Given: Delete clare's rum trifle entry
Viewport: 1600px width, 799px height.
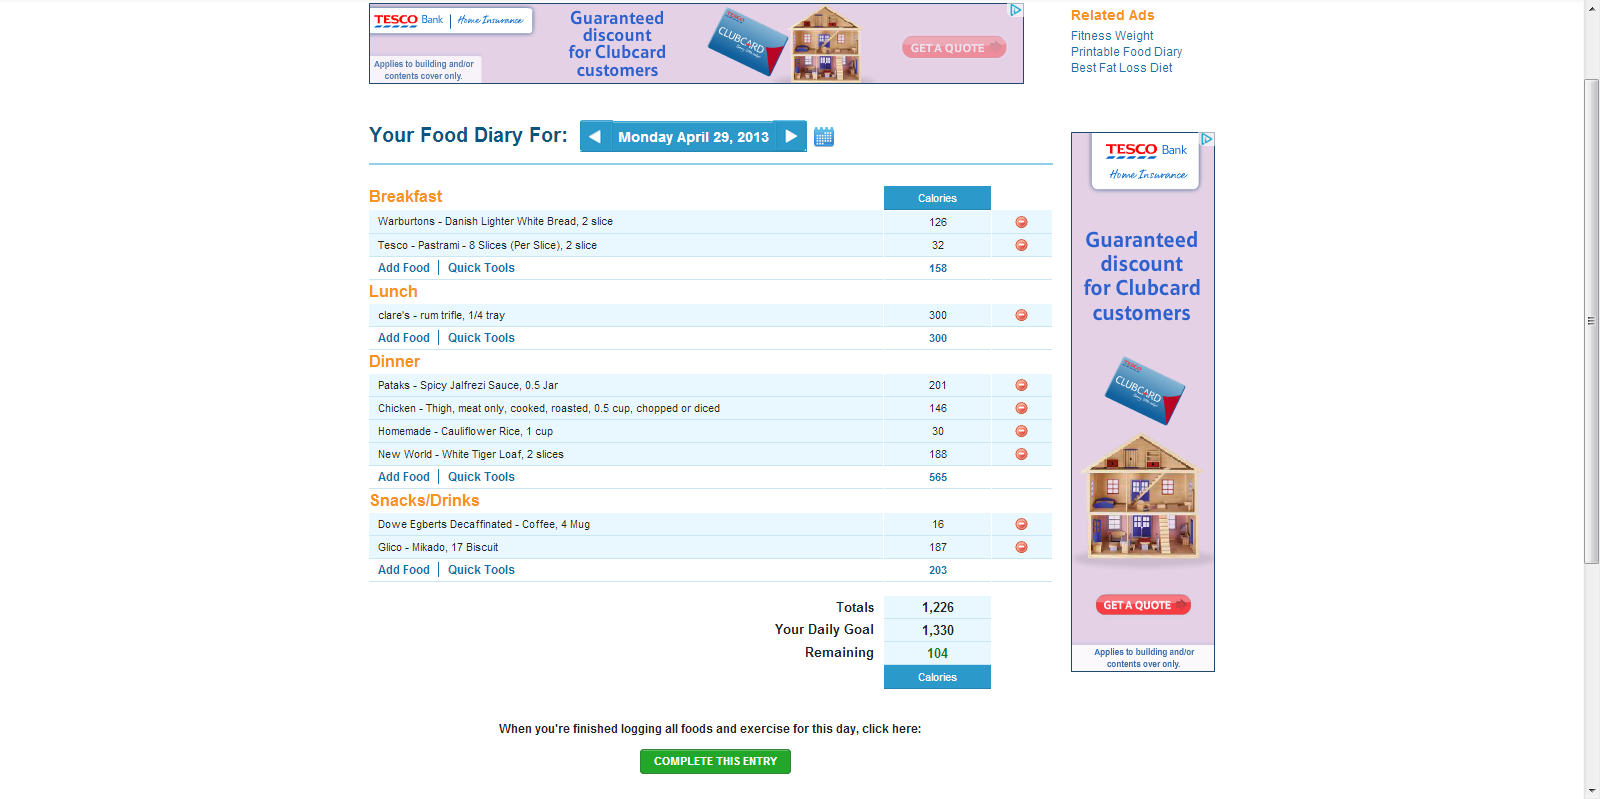Looking at the screenshot, I should (x=1021, y=315).
